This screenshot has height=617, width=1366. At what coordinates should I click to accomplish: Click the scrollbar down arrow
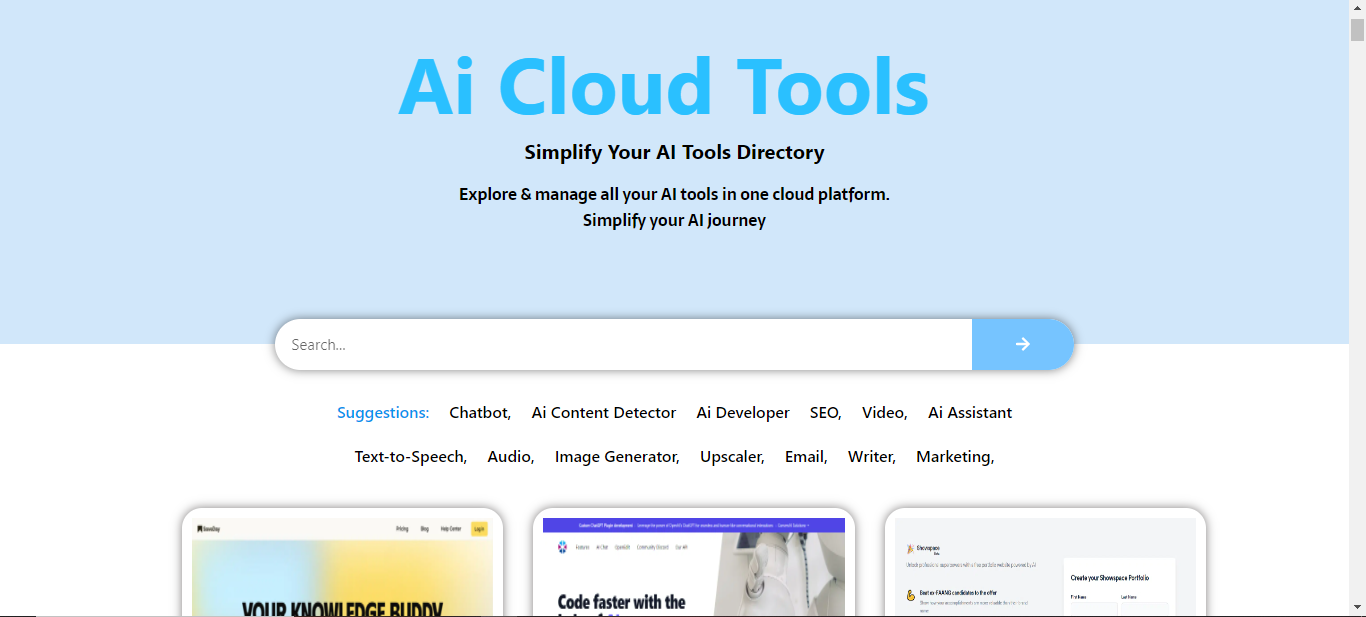(x=1357, y=607)
